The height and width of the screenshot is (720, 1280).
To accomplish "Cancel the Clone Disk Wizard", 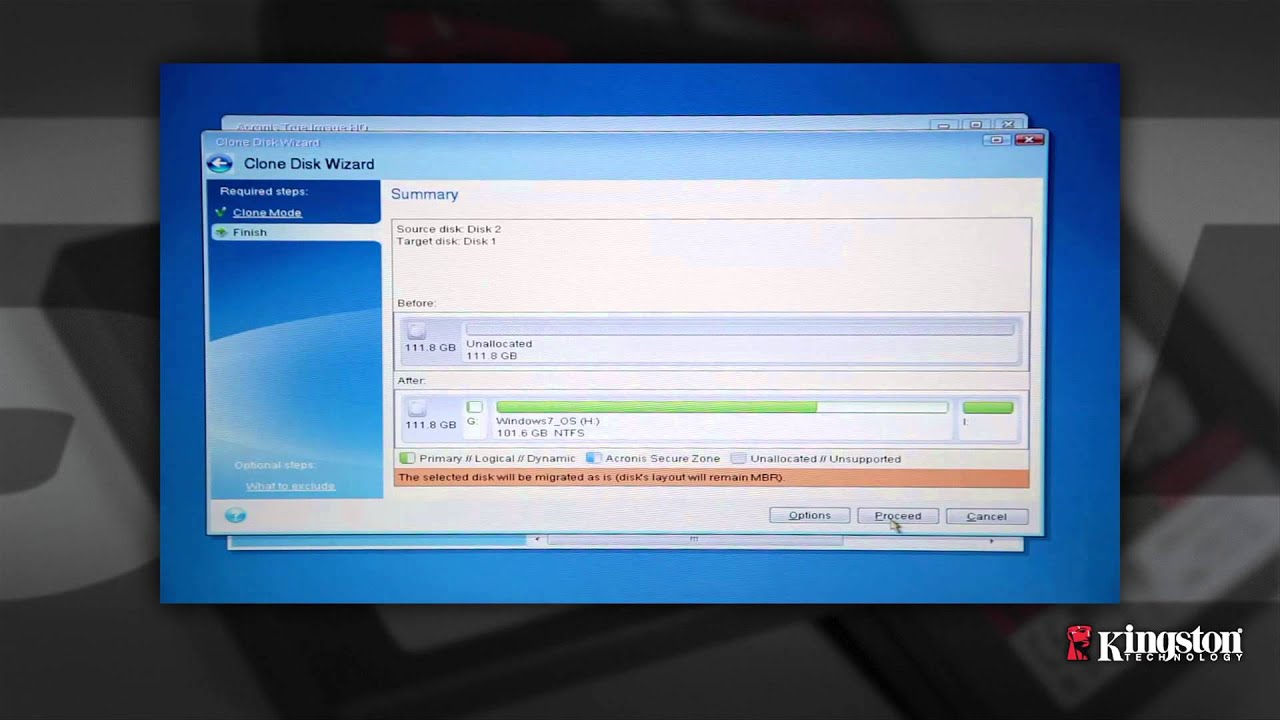I will [986, 516].
